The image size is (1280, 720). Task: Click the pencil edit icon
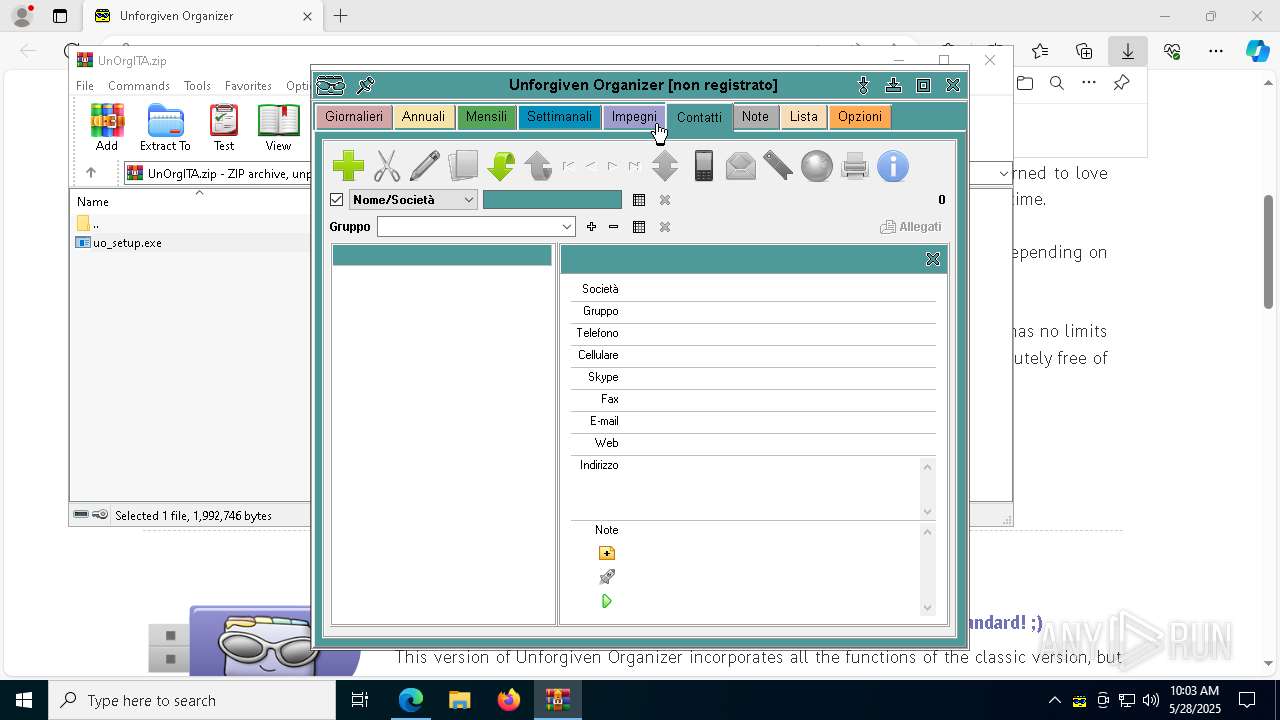click(425, 166)
